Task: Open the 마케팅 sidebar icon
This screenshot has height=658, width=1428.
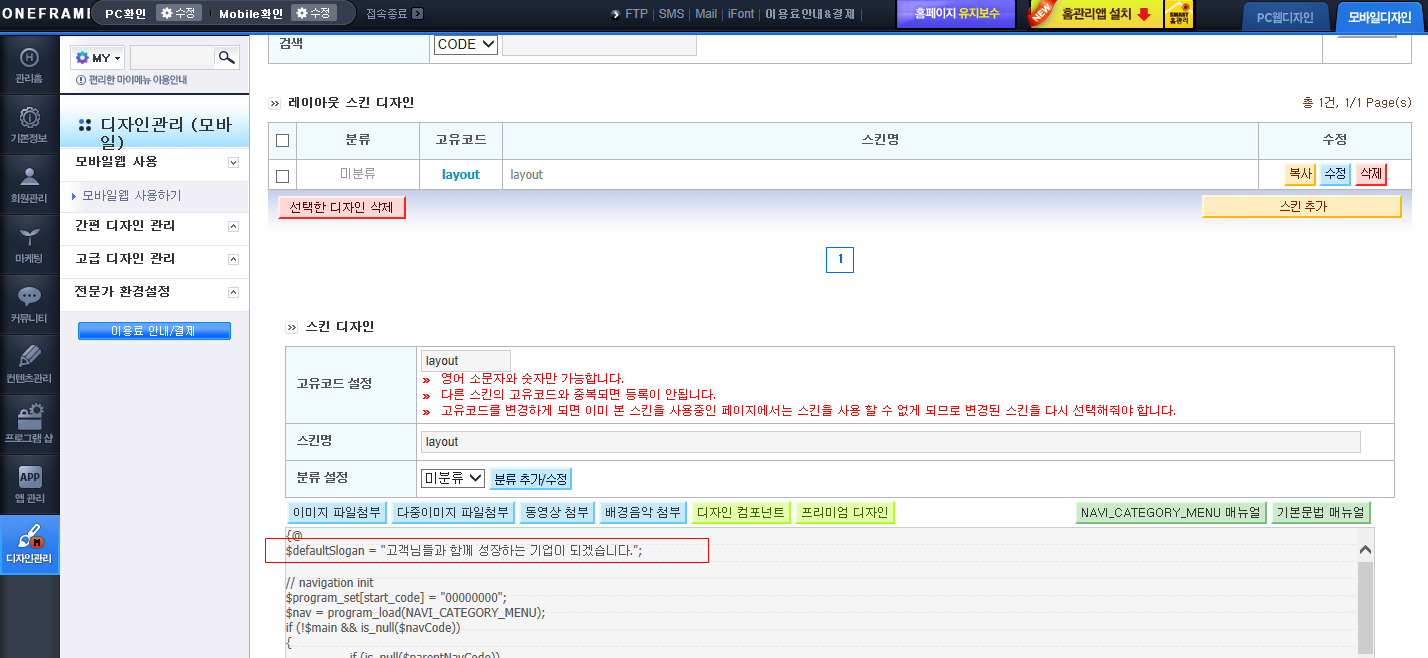Action: point(29,245)
